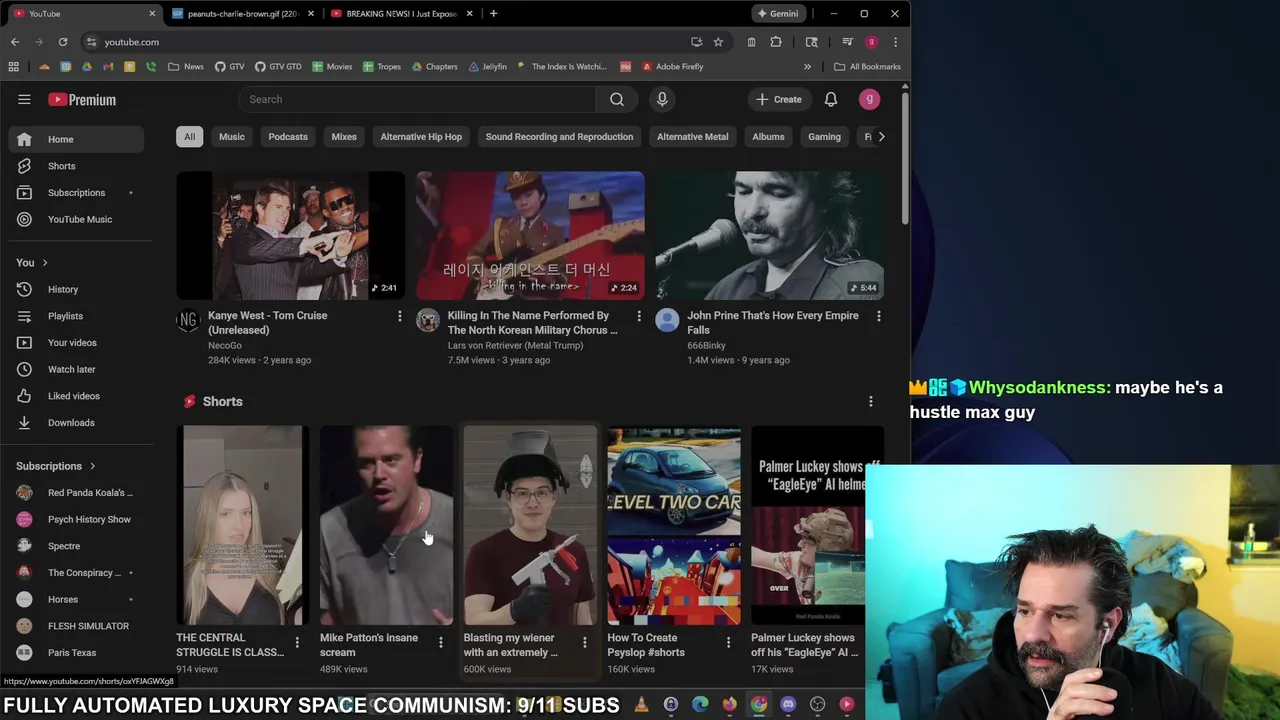Screen dimensions: 1280x720
Task: Open options for Blasting my wiener short
Action: tap(585, 642)
